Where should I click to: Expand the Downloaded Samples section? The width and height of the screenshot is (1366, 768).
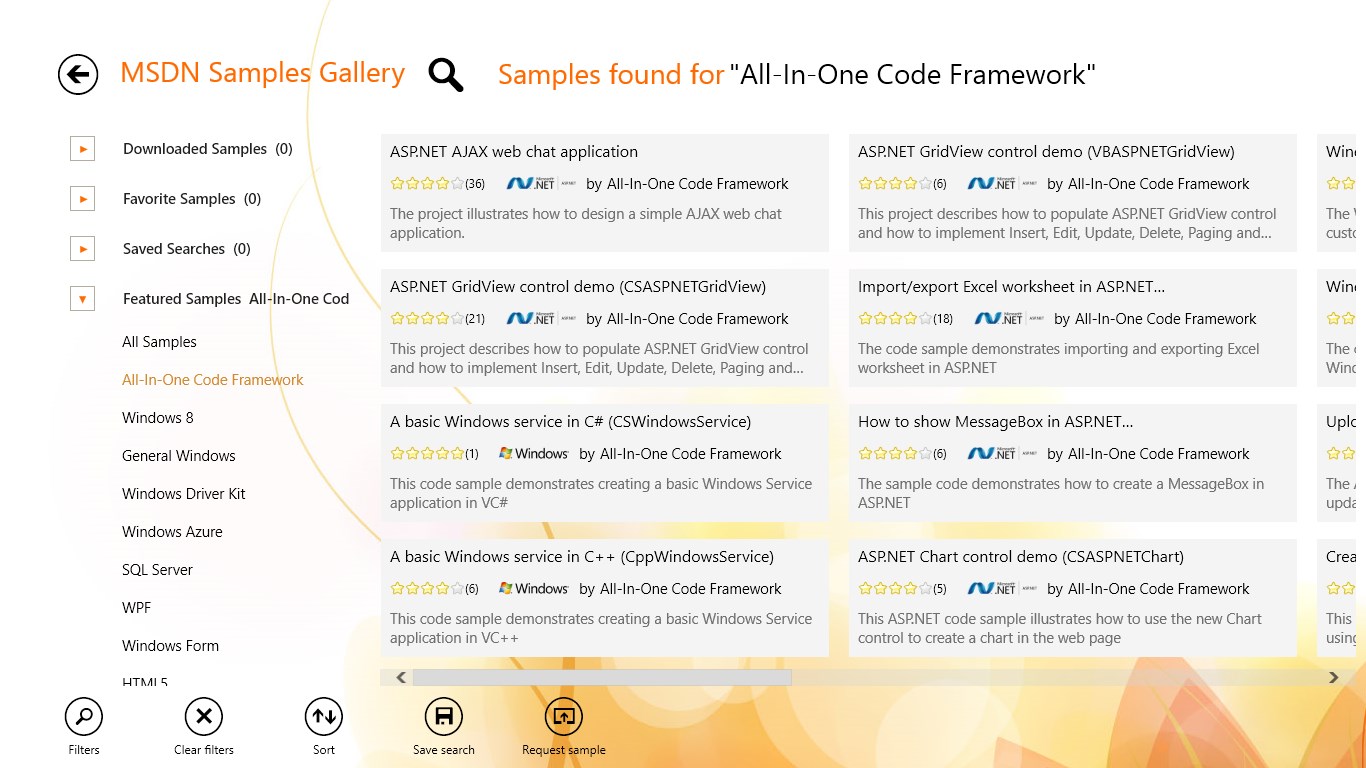(x=83, y=149)
